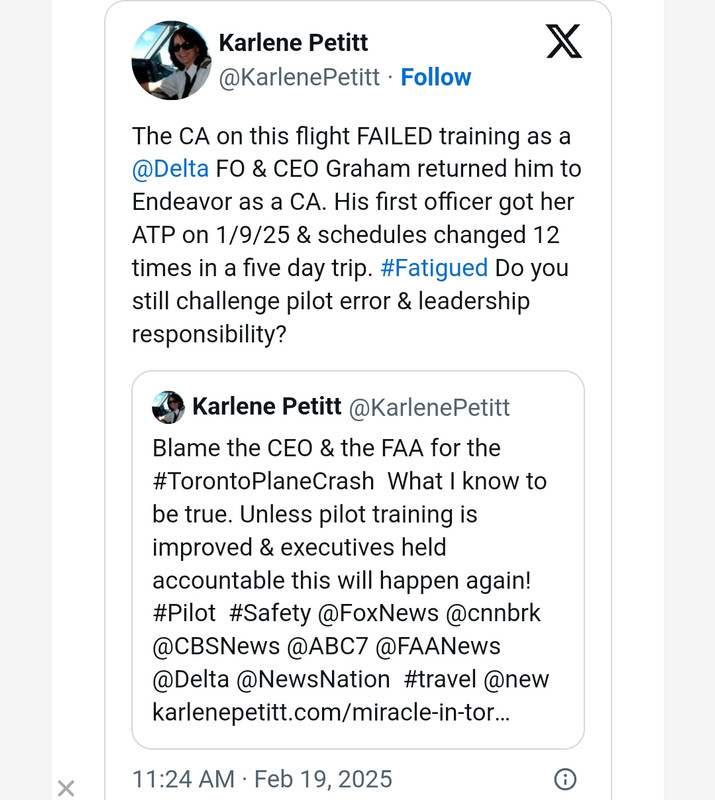Open Karlene Petitt's profile picture
This screenshot has height=800, width=715.
172,60
